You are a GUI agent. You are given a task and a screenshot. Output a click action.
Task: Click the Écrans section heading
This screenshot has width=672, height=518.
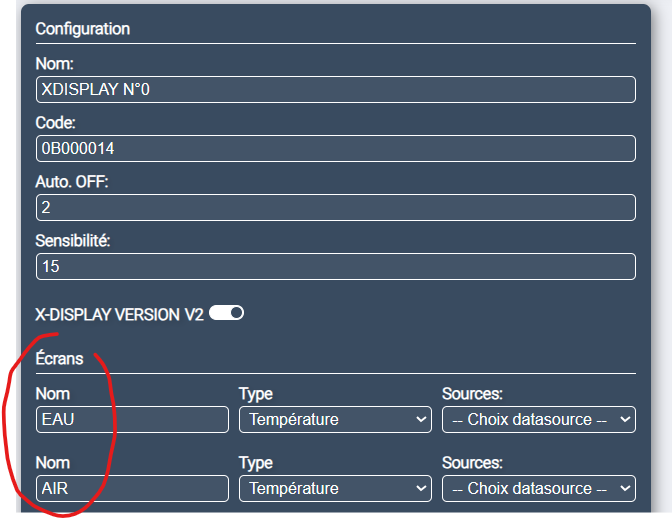60,359
